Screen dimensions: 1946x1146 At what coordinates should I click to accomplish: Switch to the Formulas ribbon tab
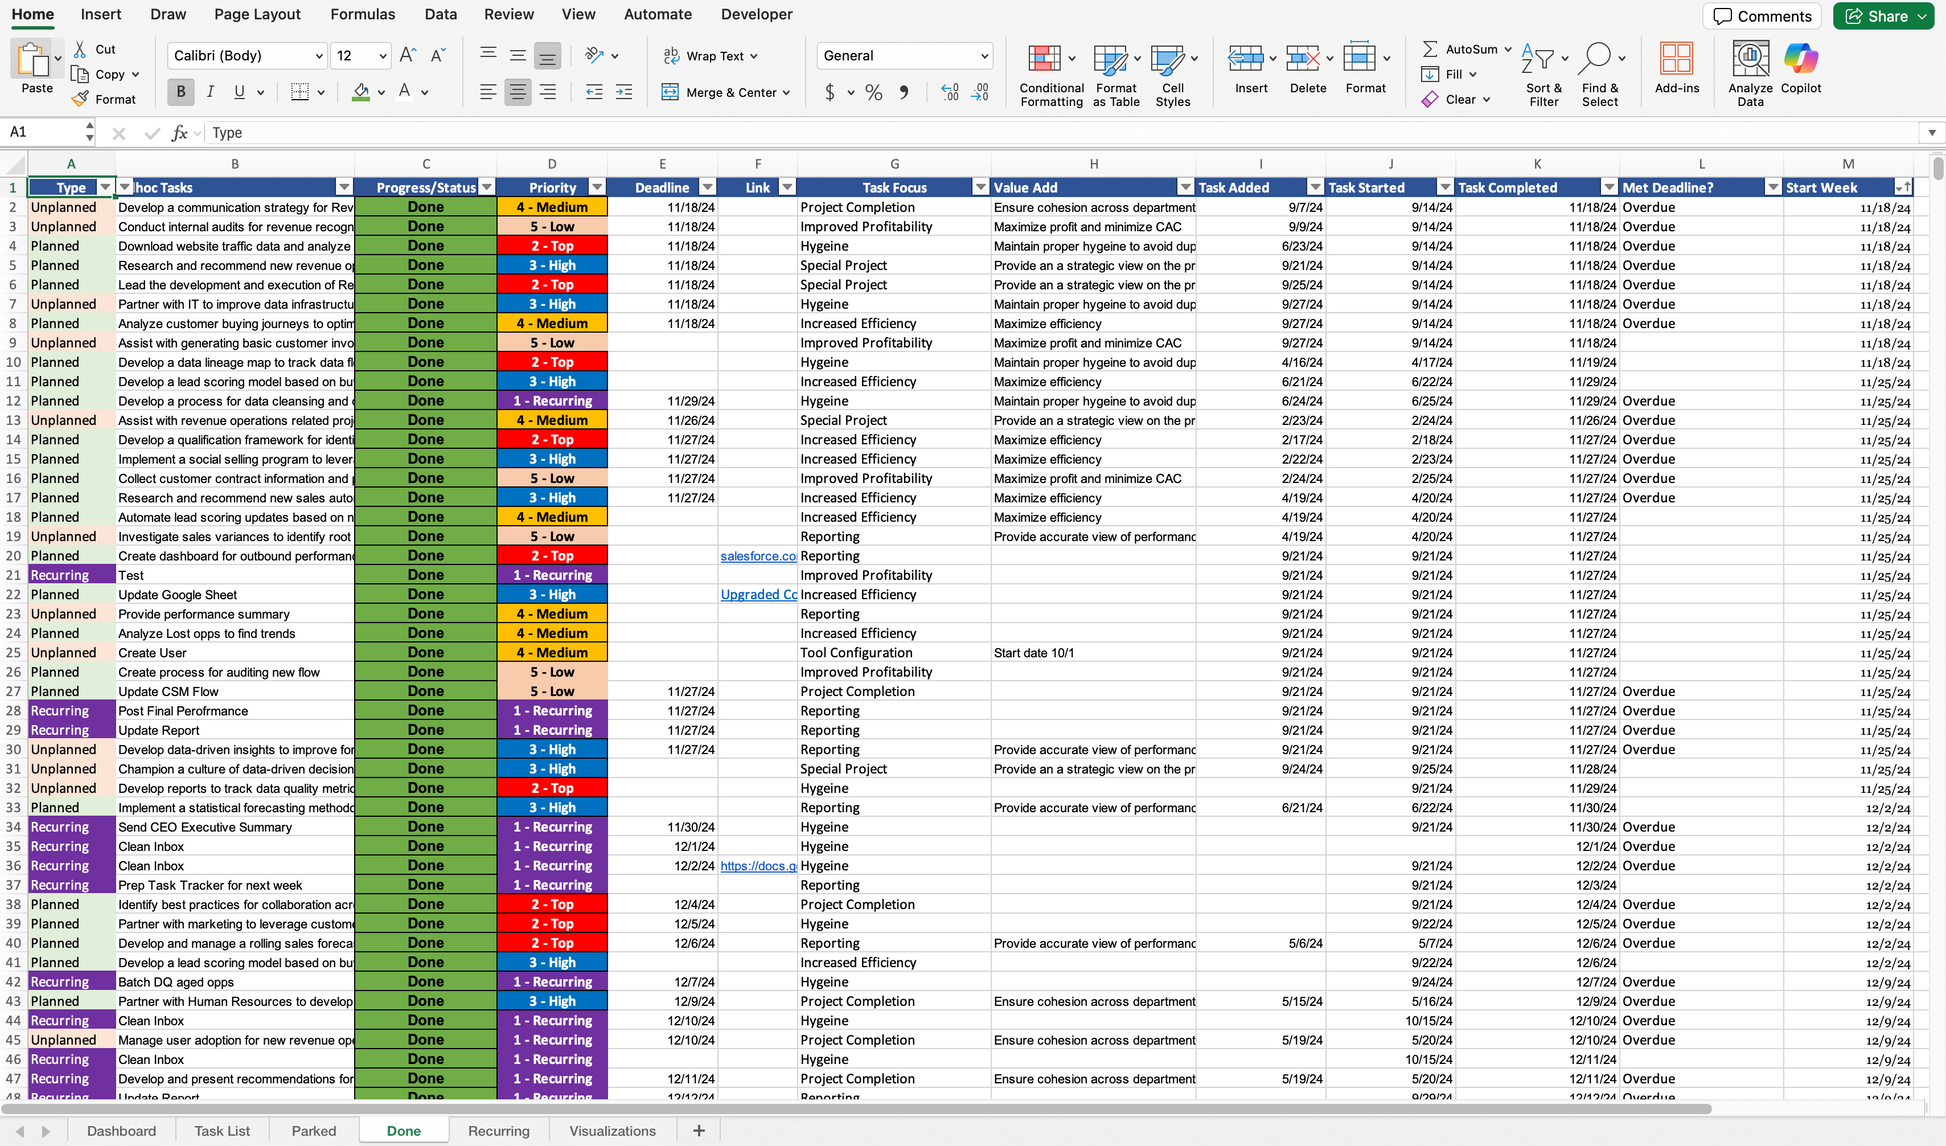(x=362, y=14)
